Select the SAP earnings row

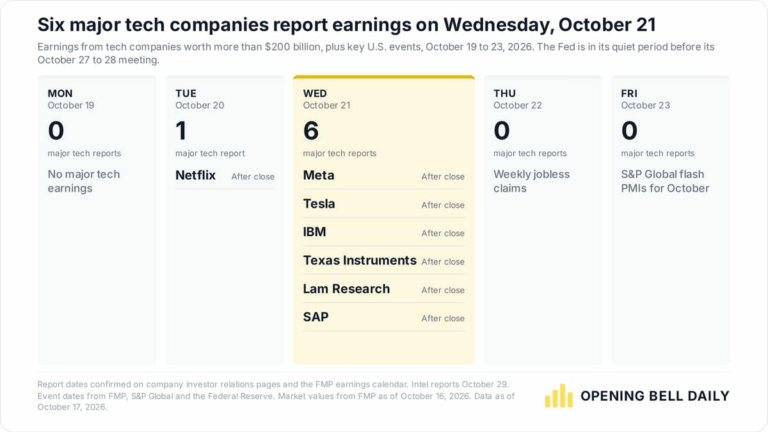384,317
